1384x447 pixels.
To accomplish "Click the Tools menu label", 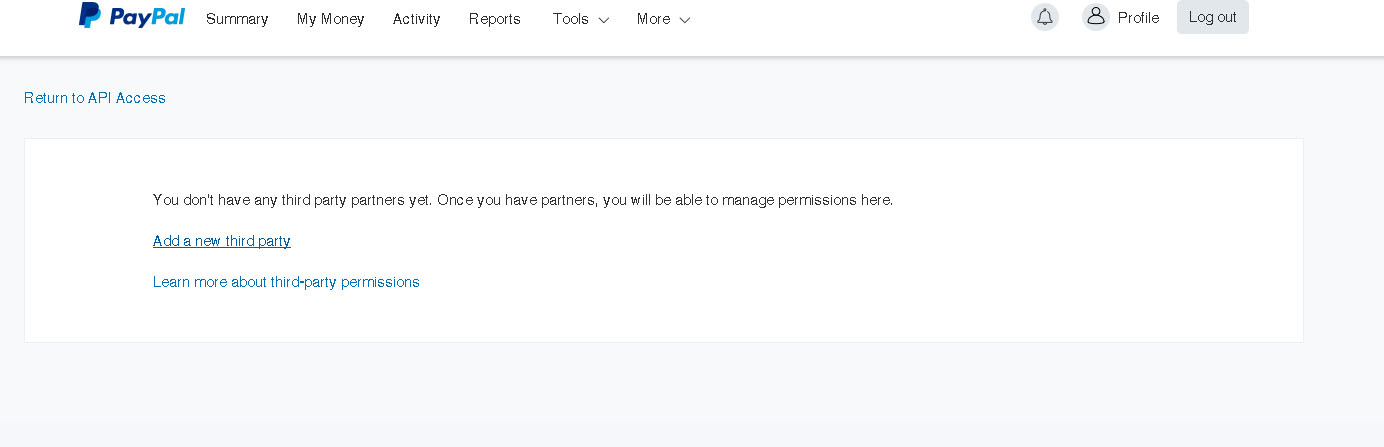I will [x=570, y=19].
